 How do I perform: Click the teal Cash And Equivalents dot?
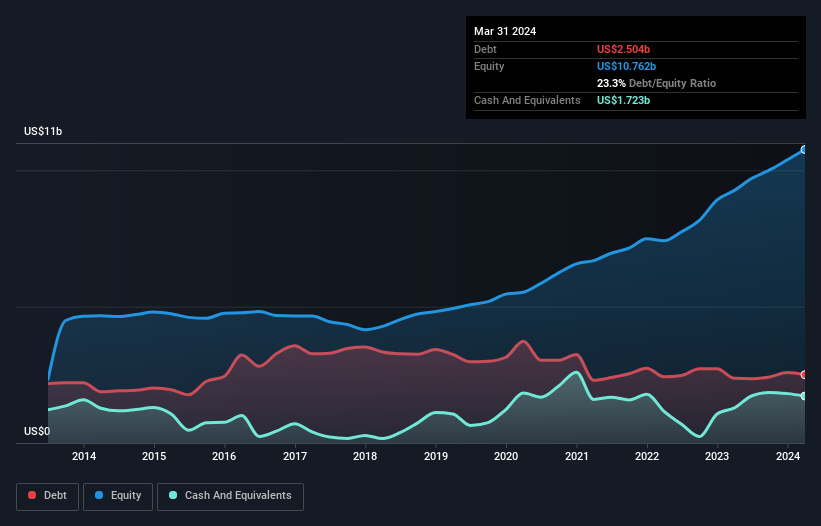tap(173, 495)
